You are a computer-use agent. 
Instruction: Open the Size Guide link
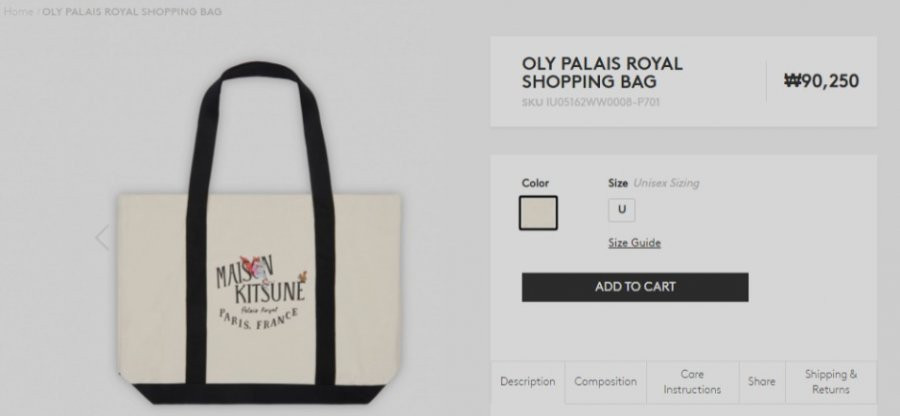(634, 243)
